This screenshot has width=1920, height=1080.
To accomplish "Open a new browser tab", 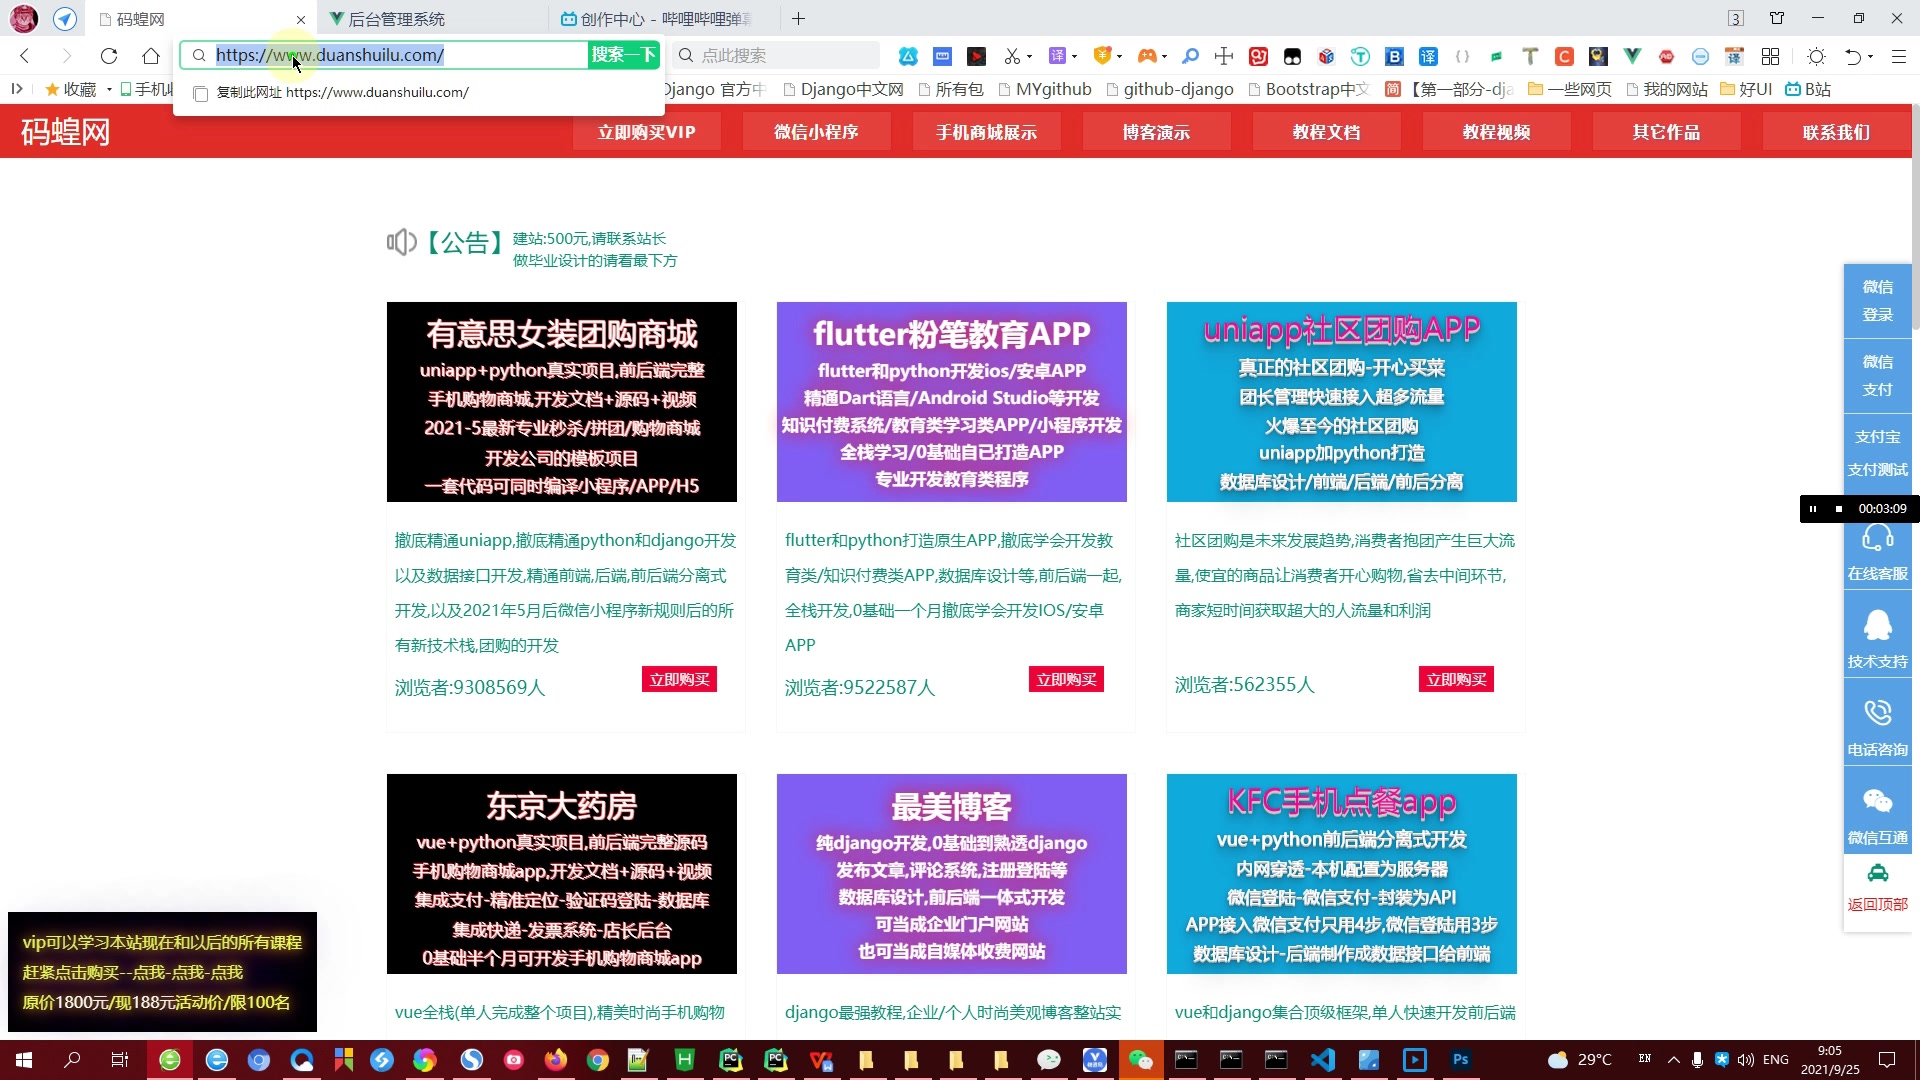I will (x=798, y=19).
